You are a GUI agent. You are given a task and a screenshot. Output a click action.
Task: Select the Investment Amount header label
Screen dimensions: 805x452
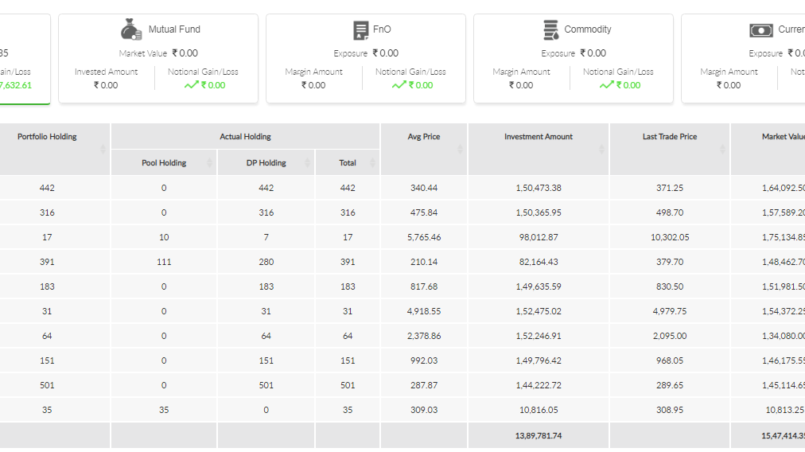pyautogui.click(x=539, y=137)
